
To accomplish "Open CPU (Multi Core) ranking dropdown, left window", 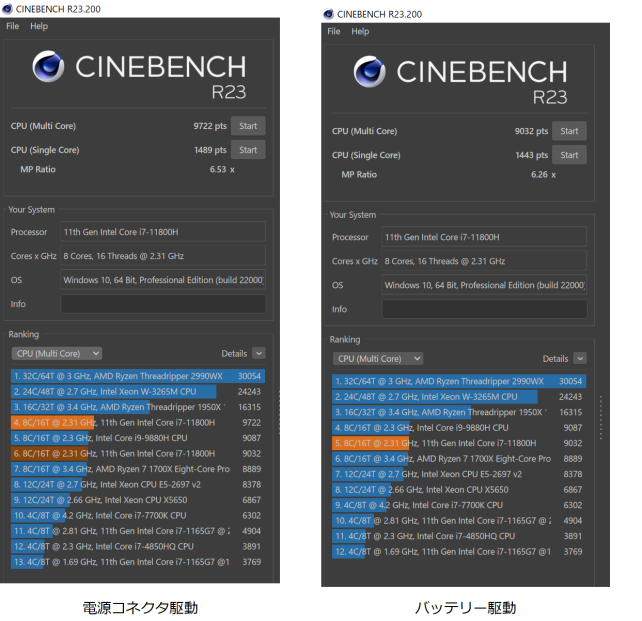I will click(x=57, y=353).
